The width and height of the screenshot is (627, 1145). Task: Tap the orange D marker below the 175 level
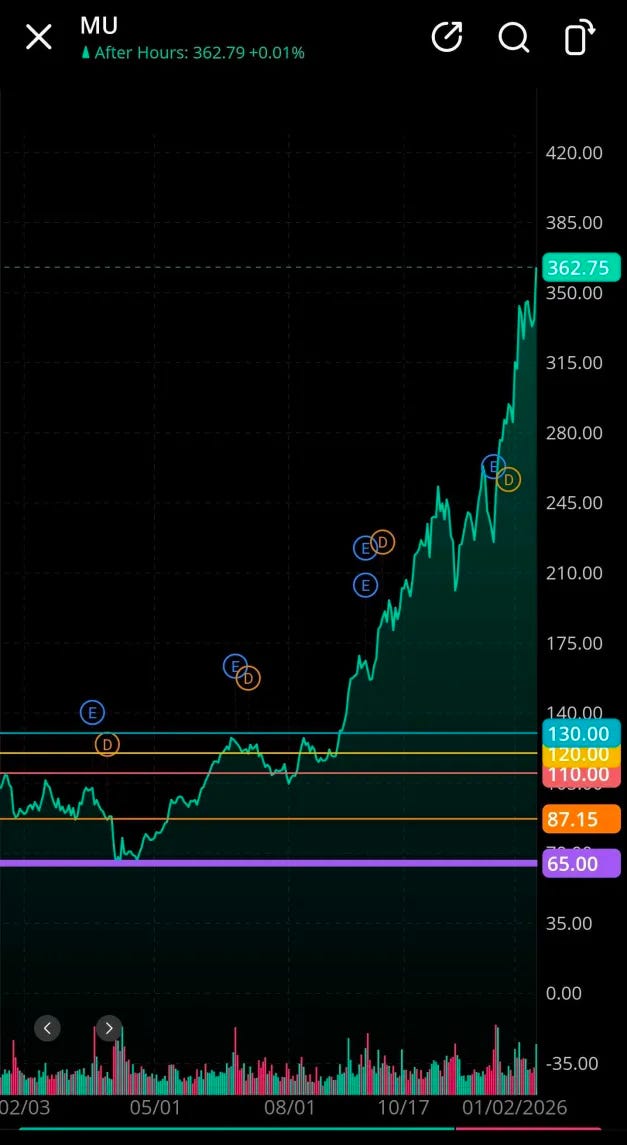(x=248, y=678)
